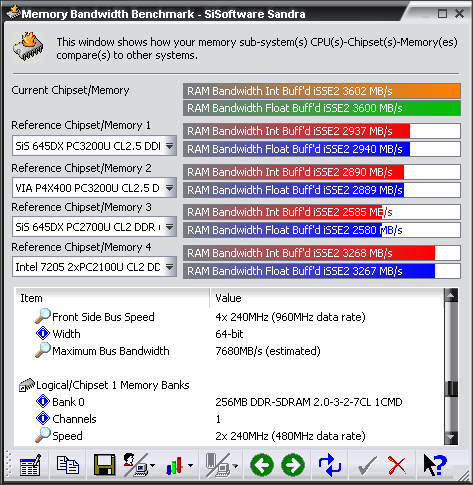Open the Reference Chipset/Memory 3 dropdown arrow
Screen dimensions: 473x485
(170, 227)
